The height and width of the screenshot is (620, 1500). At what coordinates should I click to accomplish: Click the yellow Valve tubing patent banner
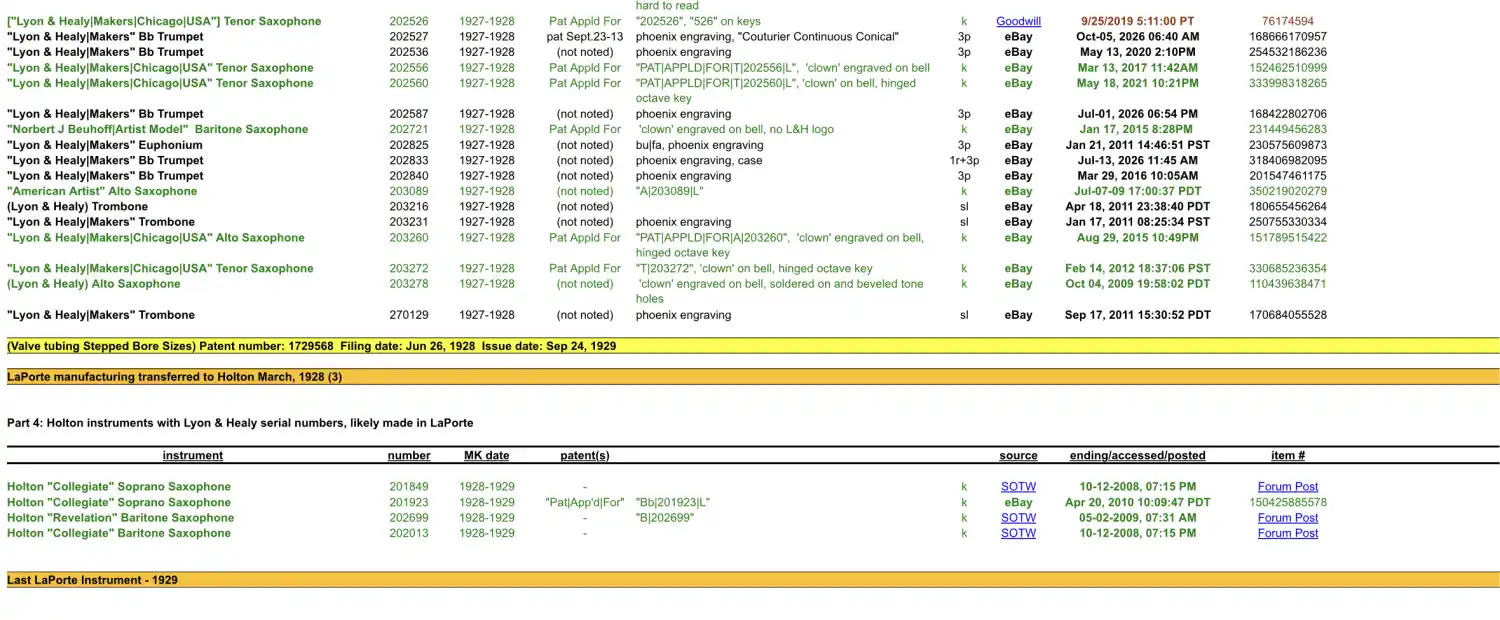(x=753, y=346)
